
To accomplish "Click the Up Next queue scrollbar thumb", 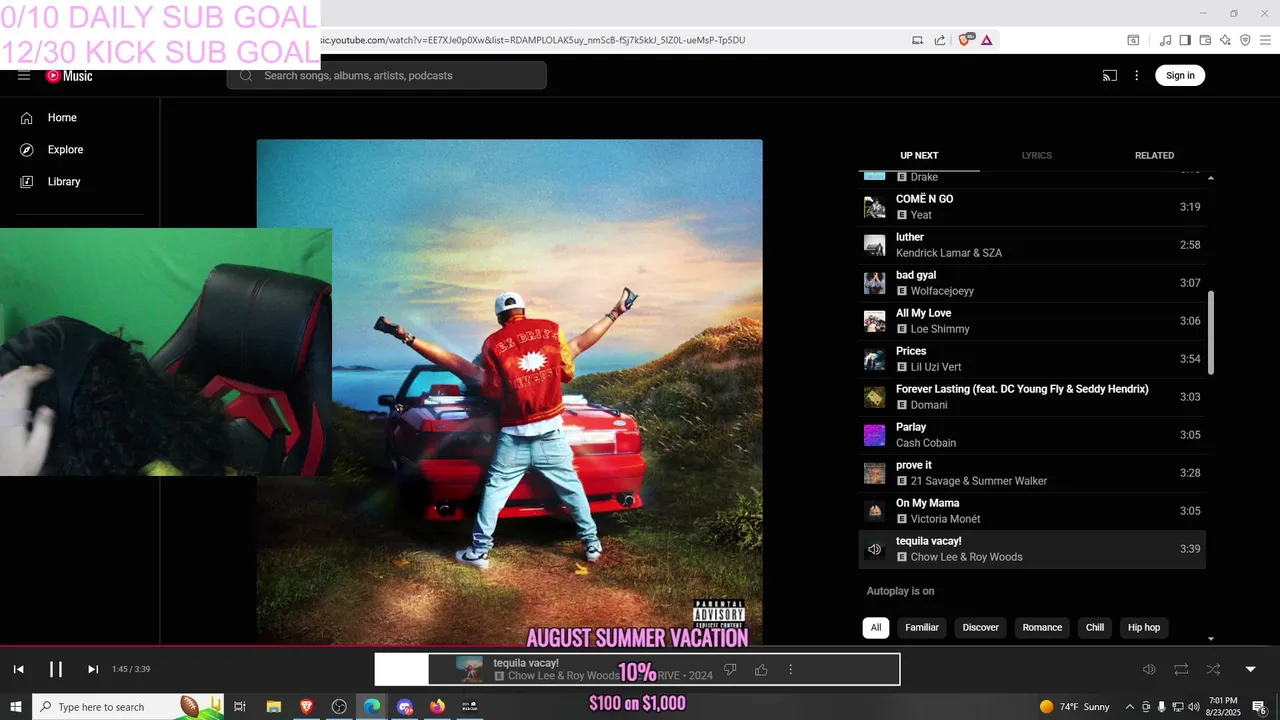I will (x=1211, y=333).
